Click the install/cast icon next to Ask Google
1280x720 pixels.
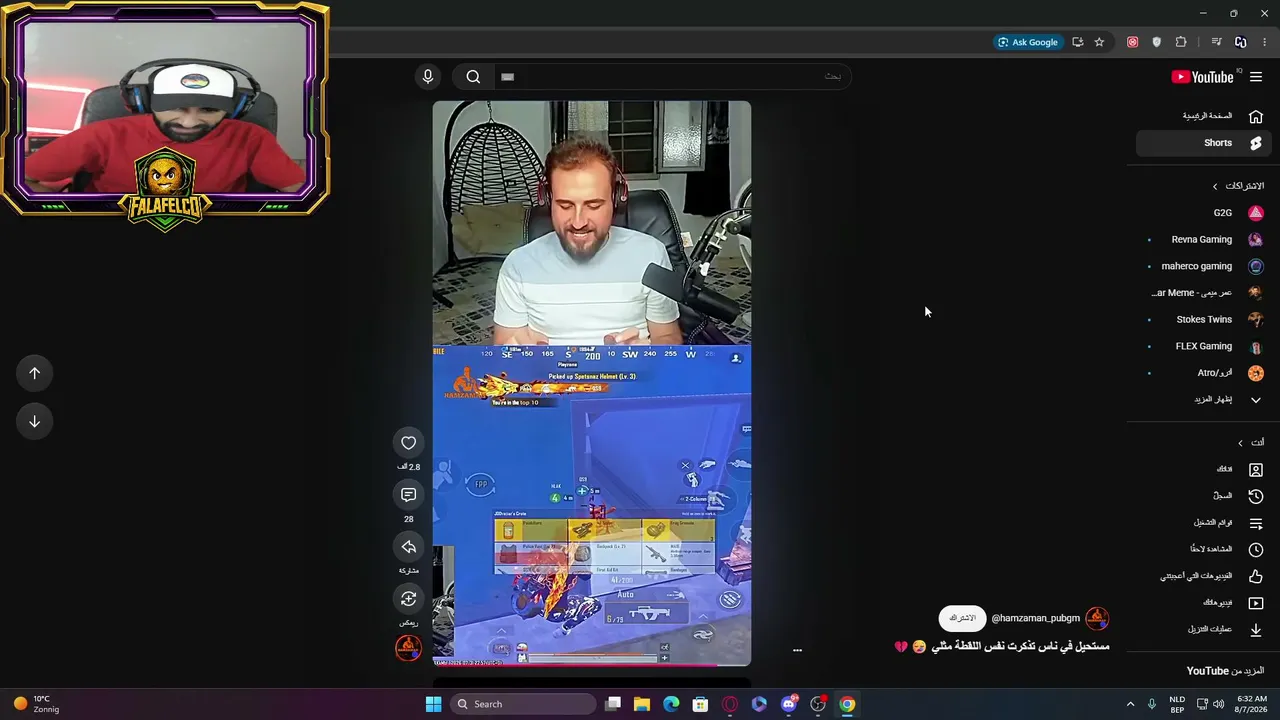tap(1077, 42)
